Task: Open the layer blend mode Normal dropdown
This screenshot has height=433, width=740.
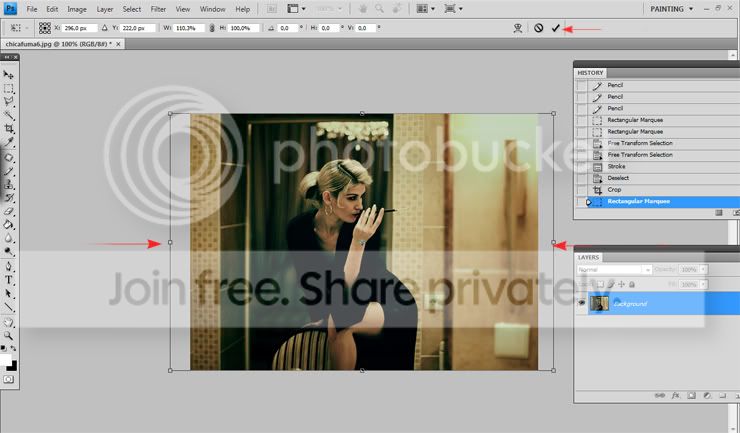Action: click(614, 270)
